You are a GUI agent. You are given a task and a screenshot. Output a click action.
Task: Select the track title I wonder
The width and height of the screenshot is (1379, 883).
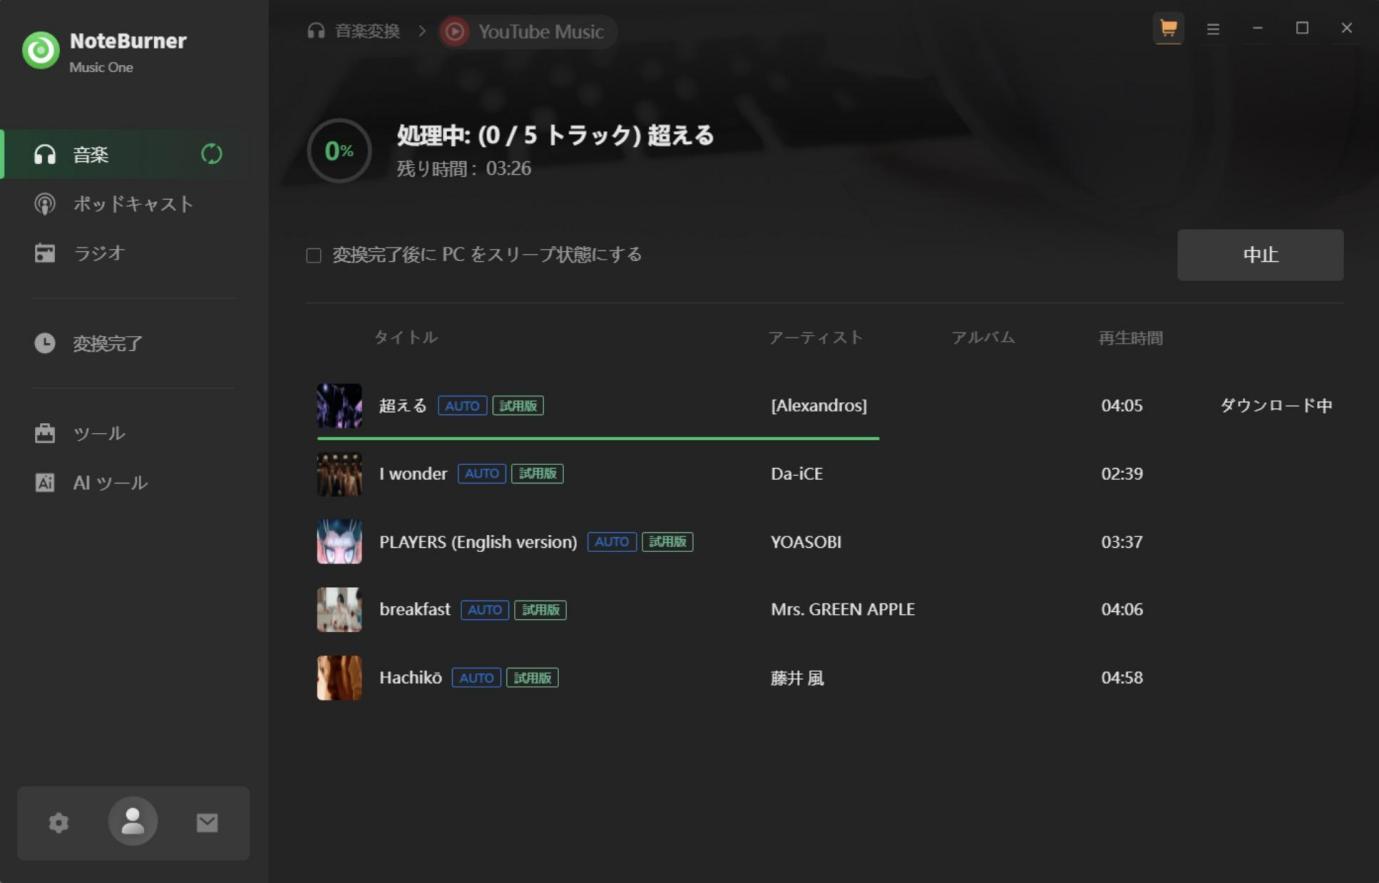point(413,473)
